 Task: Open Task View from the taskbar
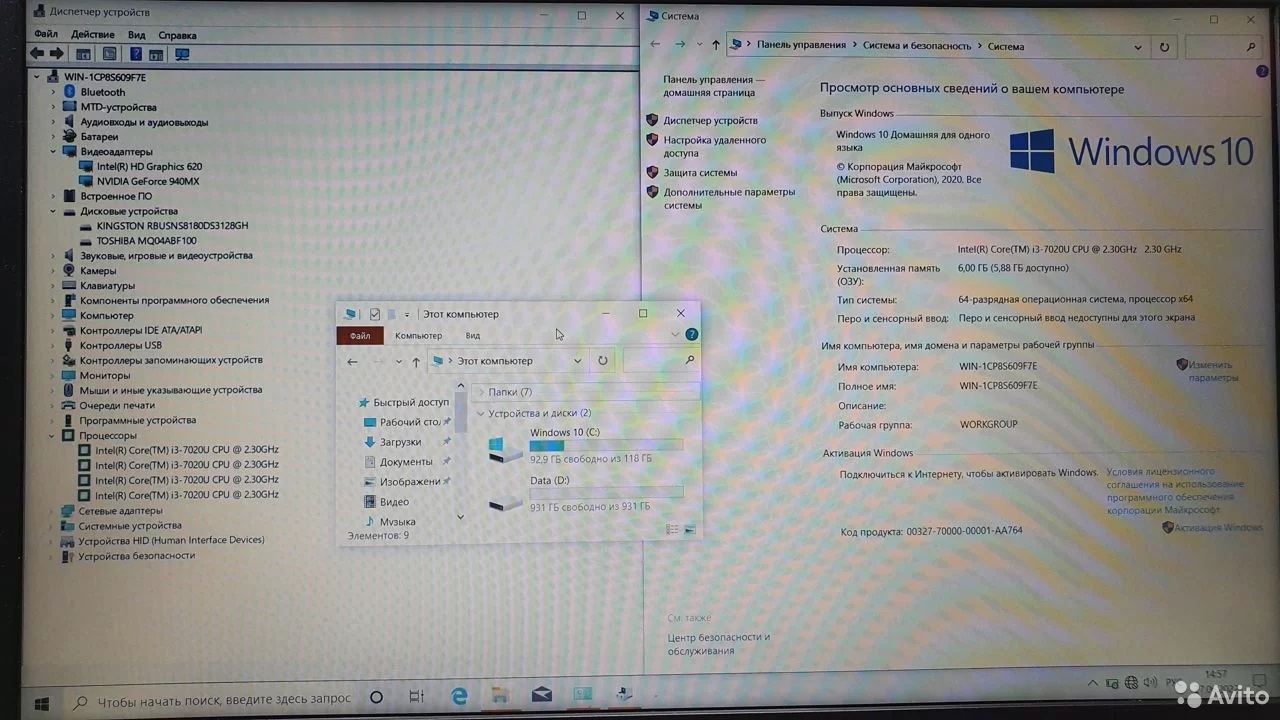click(417, 698)
